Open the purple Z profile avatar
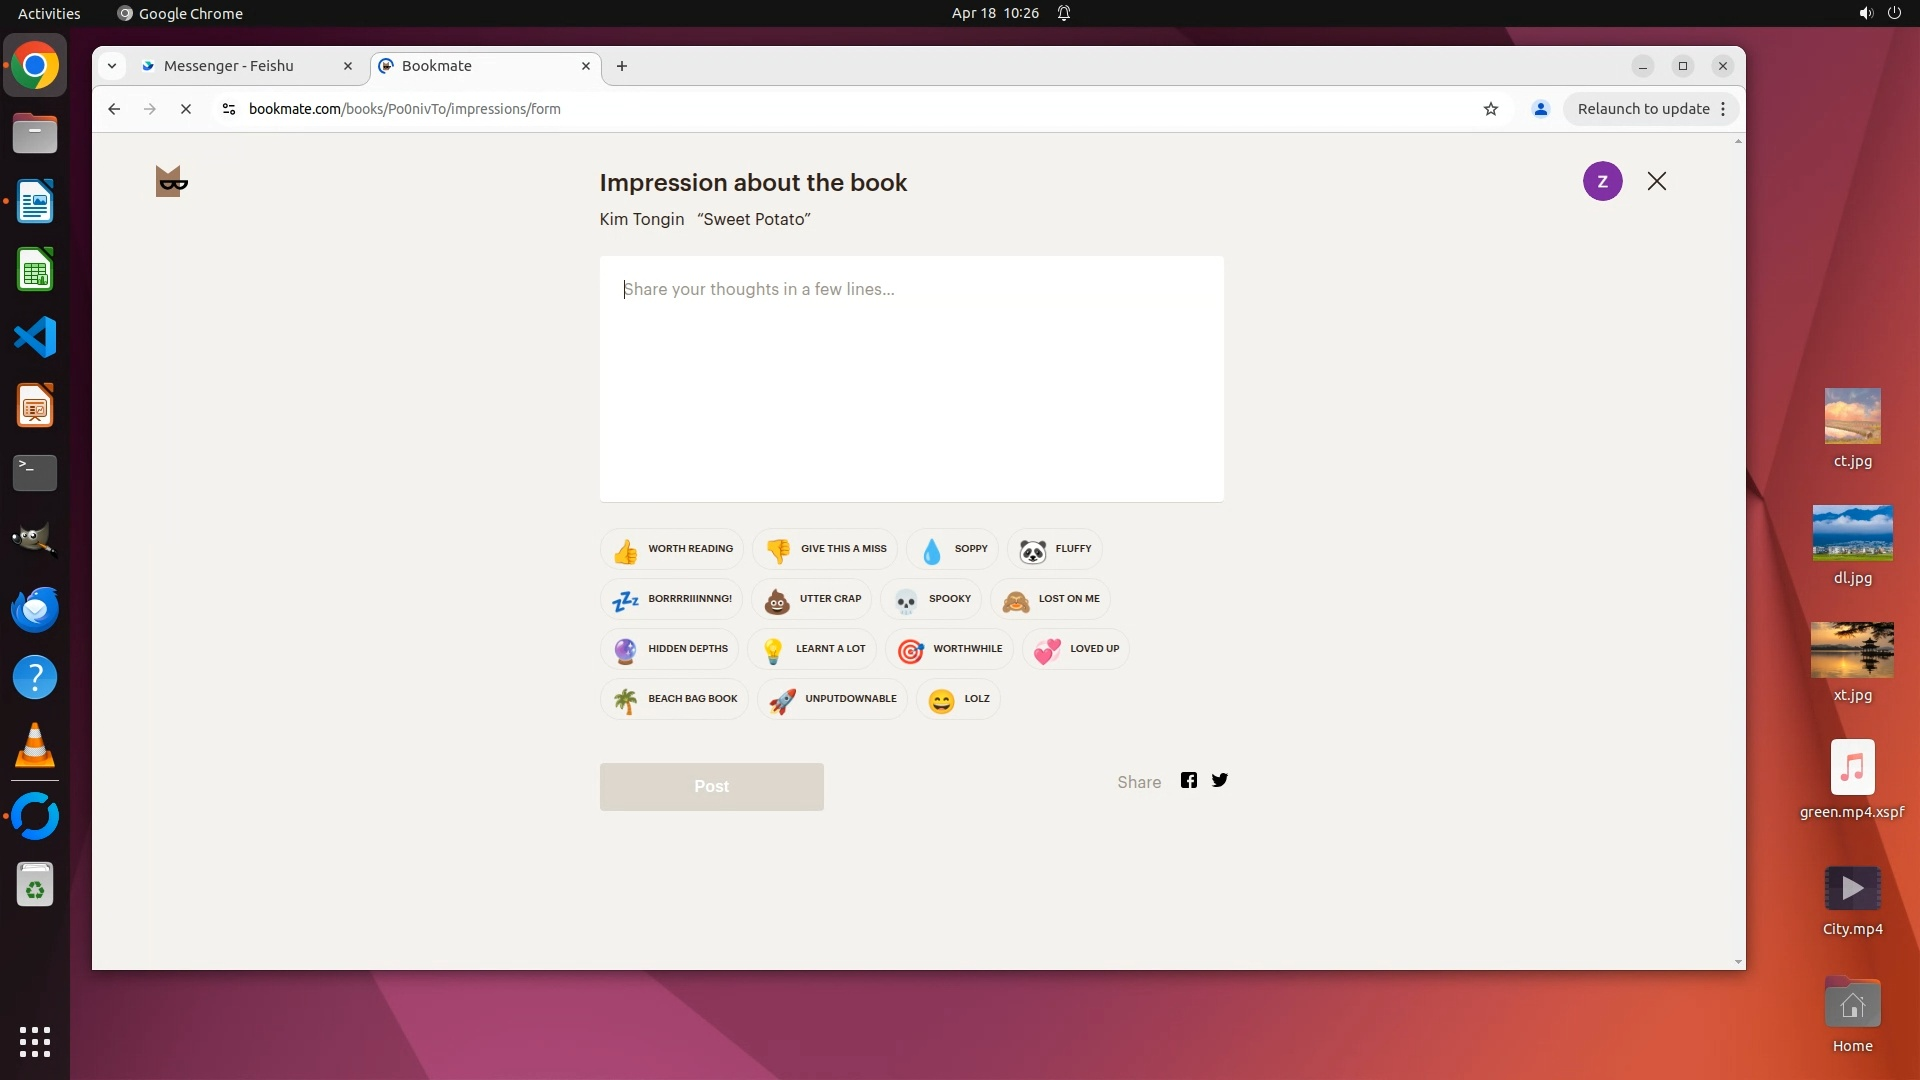The image size is (1920, 1080). pyautogui.click(x=1602, y=181)
